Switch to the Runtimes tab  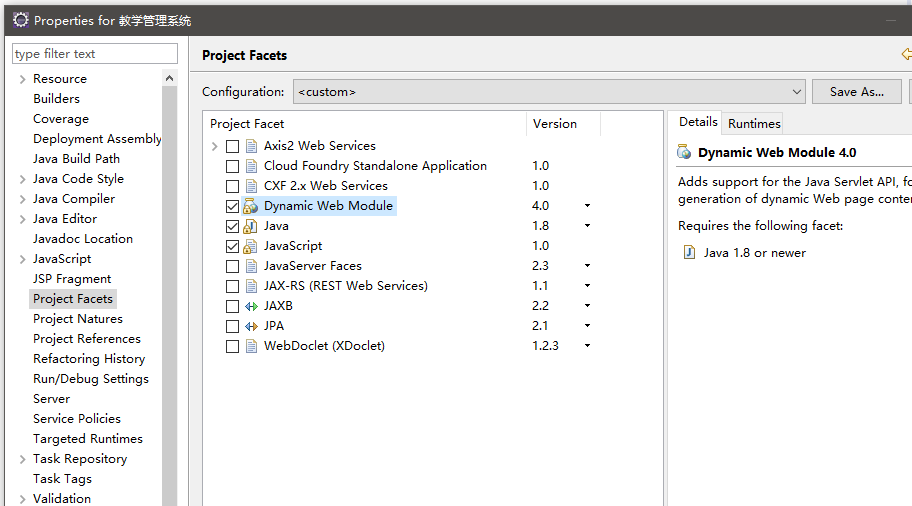pyautogui.click(x=754, y=124)
